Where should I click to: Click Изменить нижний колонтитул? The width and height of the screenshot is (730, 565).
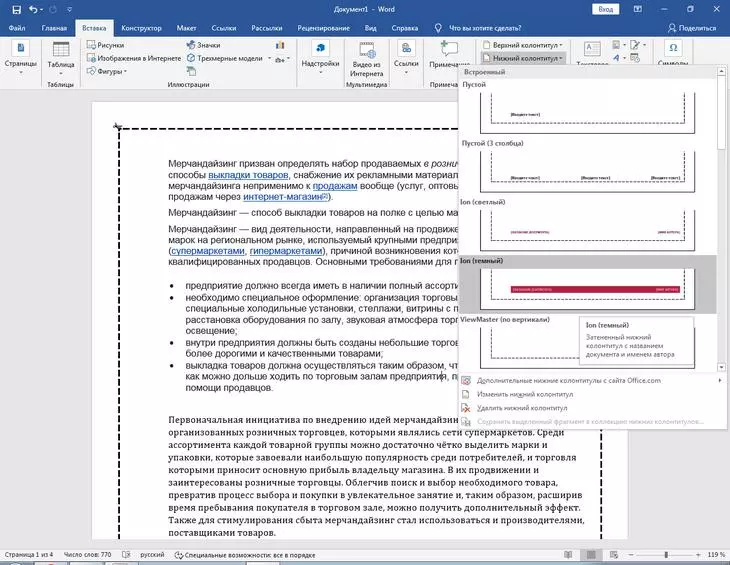click(x=526, y=394)
